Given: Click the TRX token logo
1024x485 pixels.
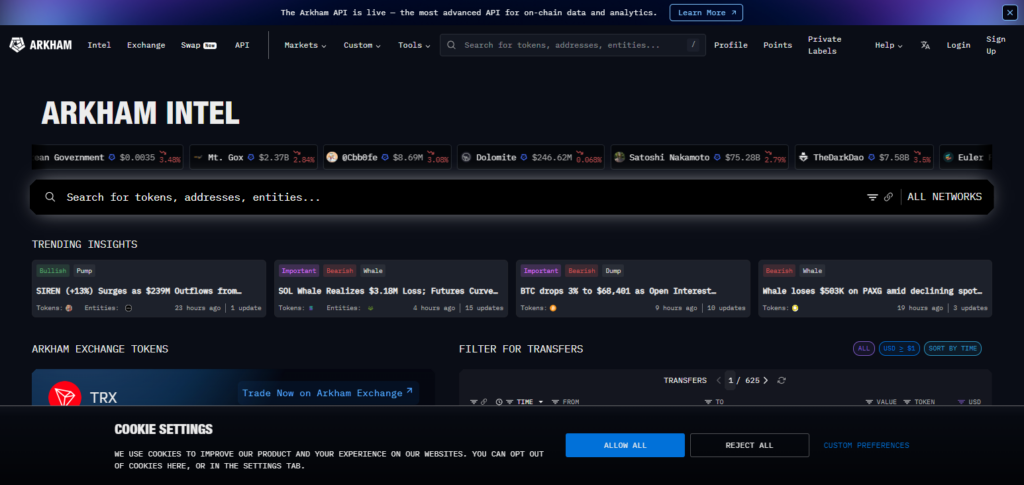Looking at the screenshot, I should [65, 397].
